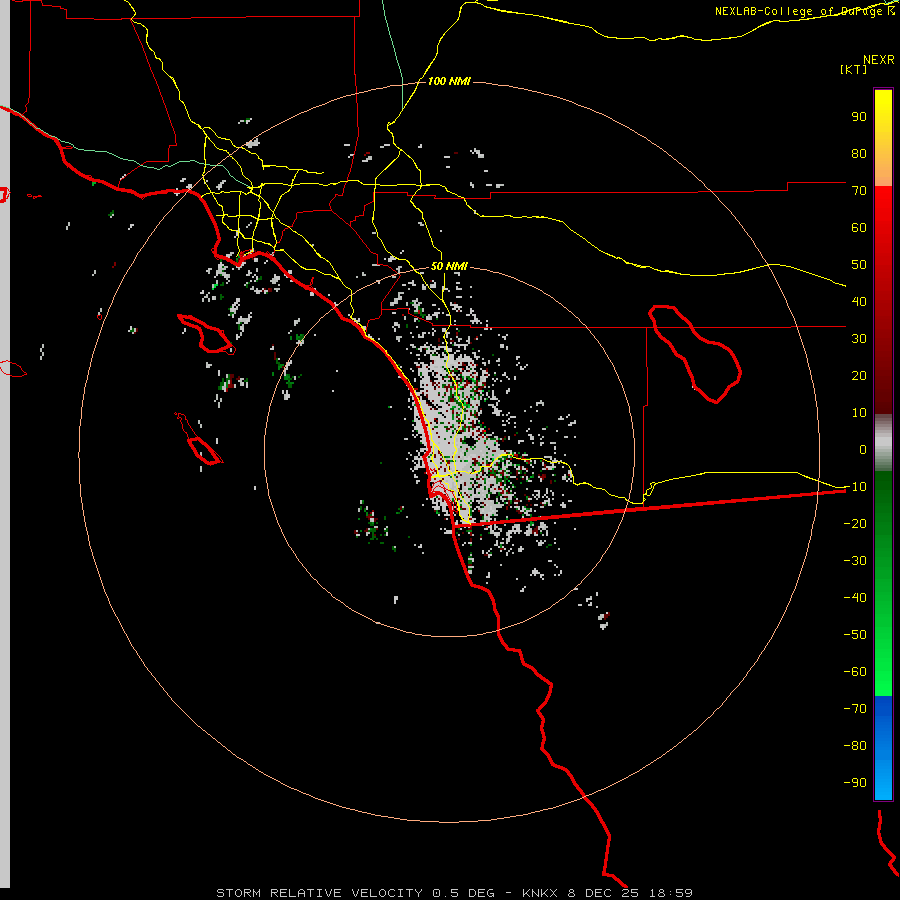Click the positive 10 knot scale label
This screenshot has height=900, width=900.
859,413
